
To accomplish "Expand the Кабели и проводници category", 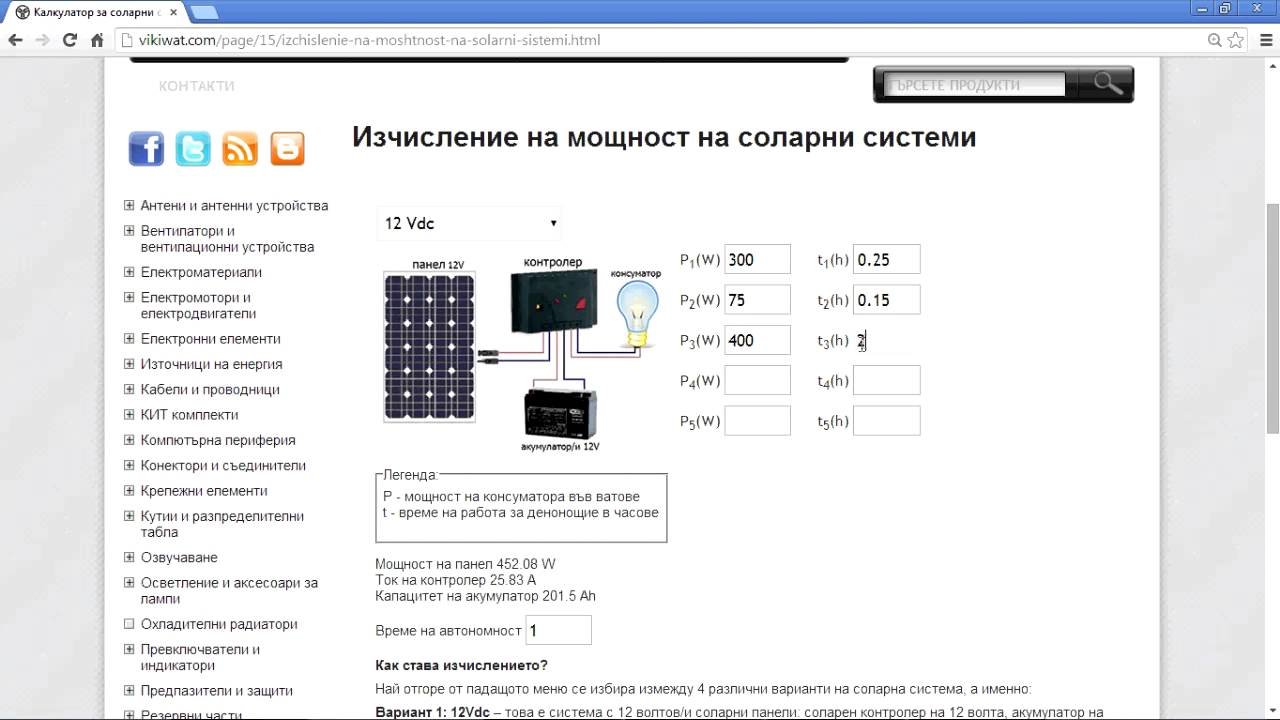I will (129, 389).
